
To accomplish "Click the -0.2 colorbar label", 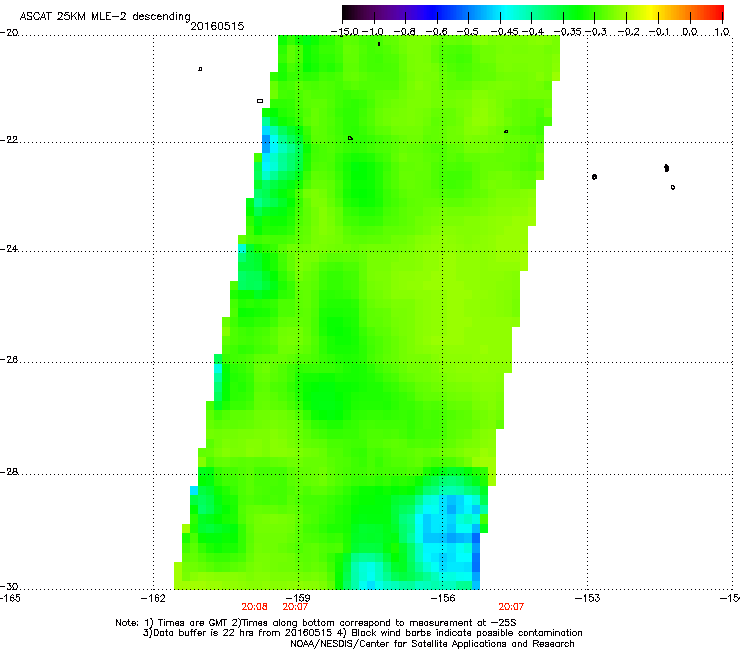I will coord(629,32).
